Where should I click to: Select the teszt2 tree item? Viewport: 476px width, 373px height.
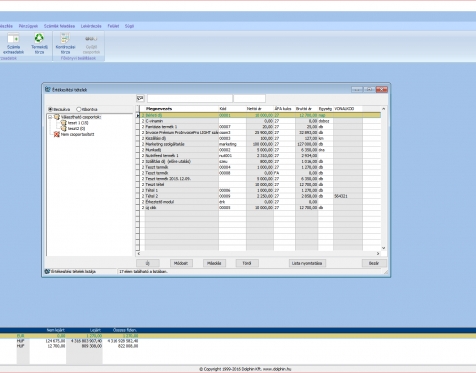[x=76, y=129]
